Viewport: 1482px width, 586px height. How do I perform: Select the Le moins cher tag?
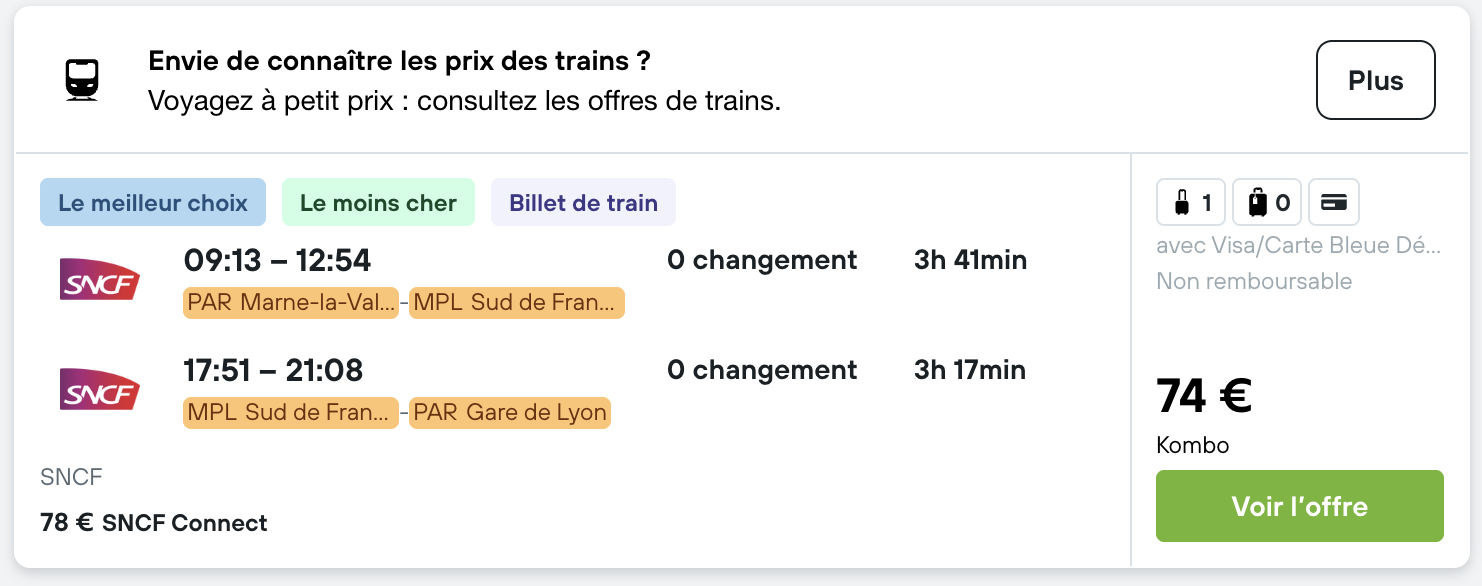tap(378, 203)
